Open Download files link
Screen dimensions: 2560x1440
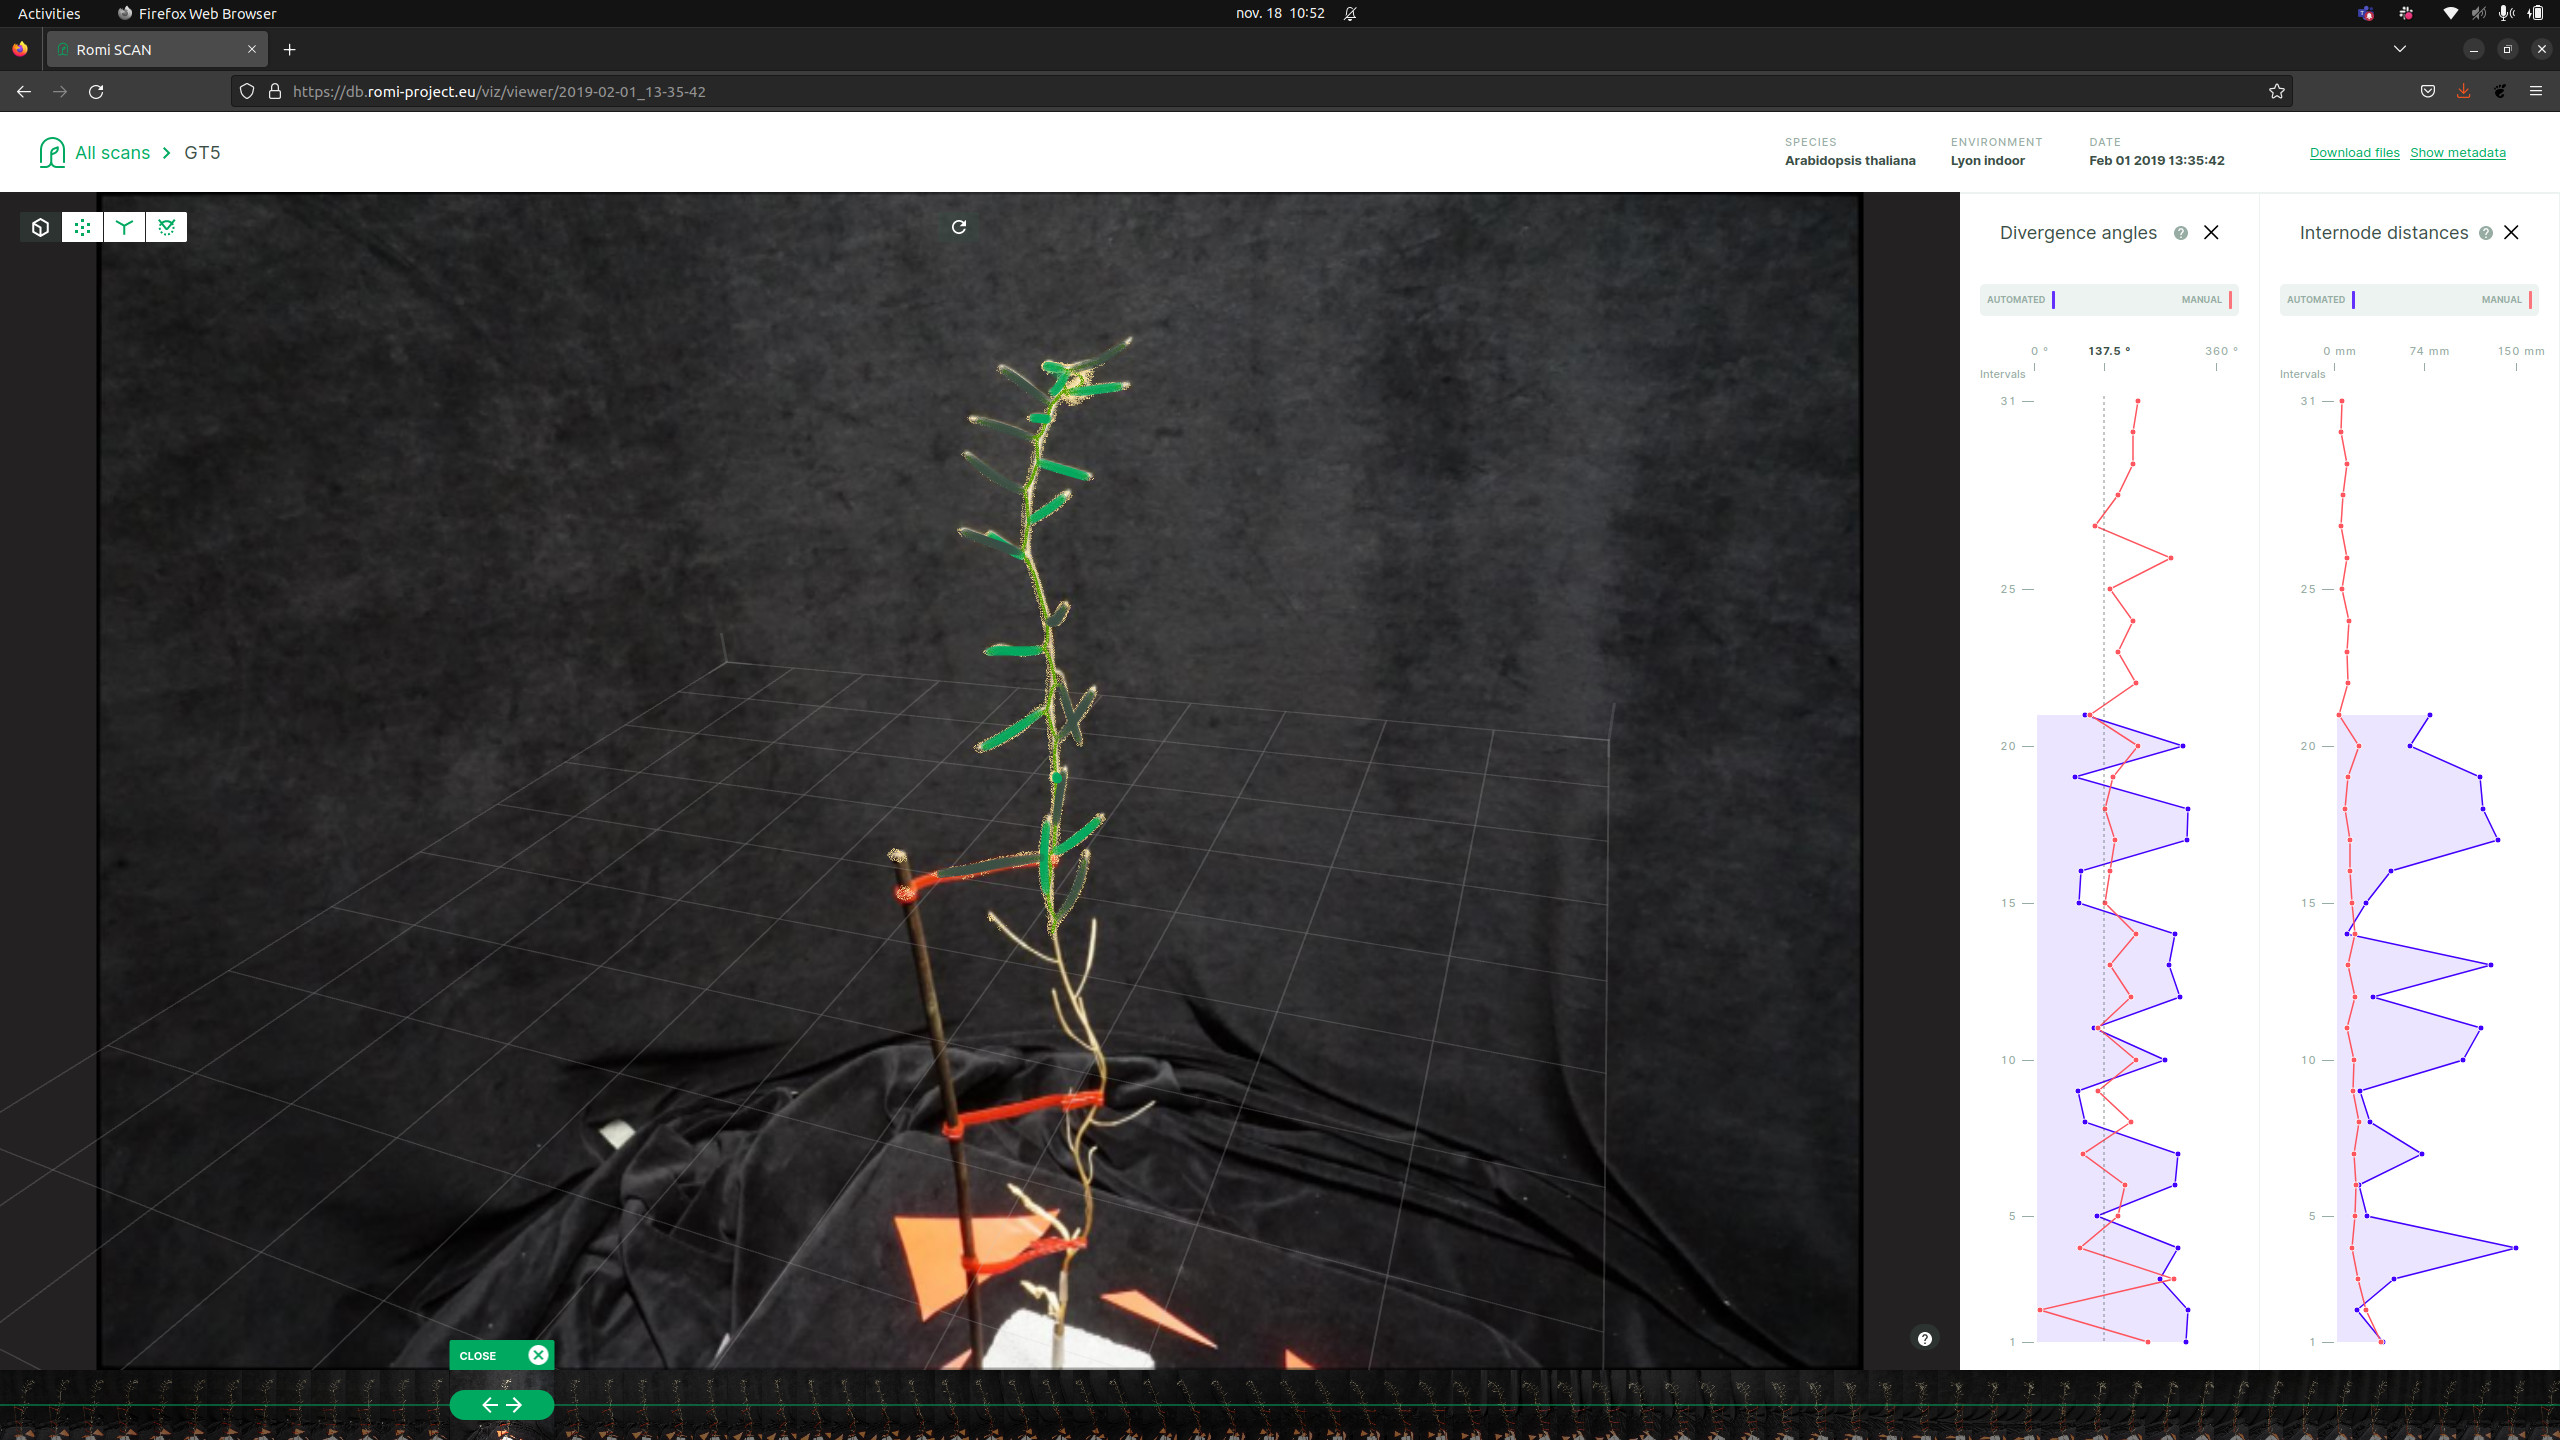[x=2354, y=152]
